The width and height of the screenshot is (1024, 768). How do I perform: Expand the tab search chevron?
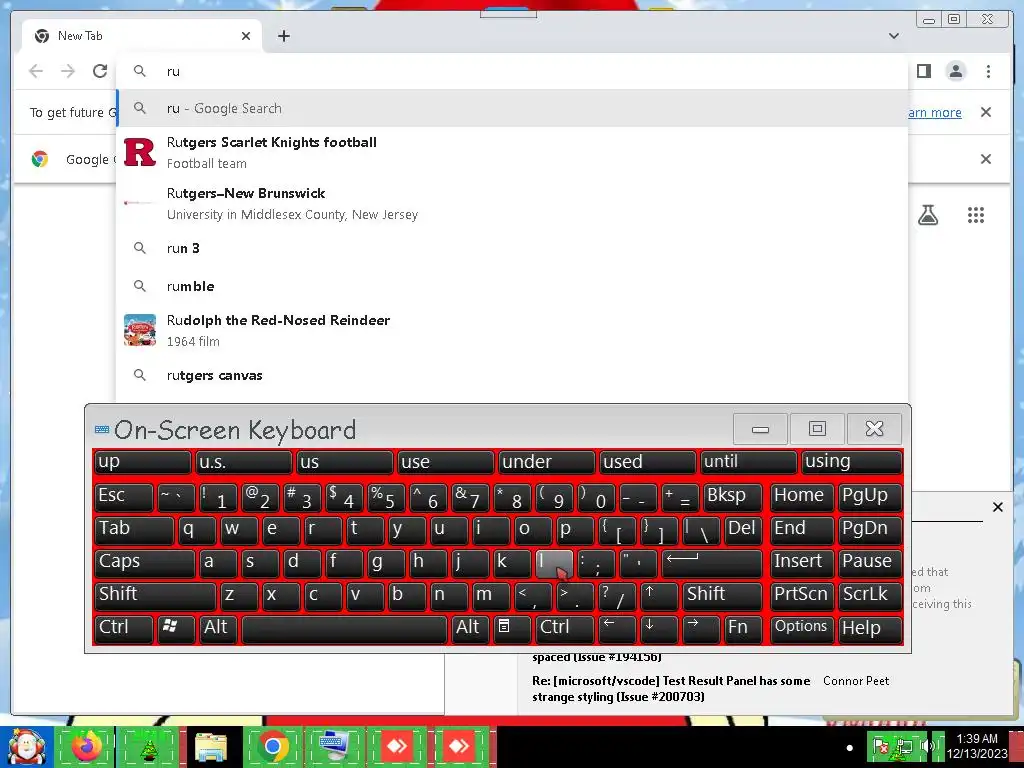[893, 36]
